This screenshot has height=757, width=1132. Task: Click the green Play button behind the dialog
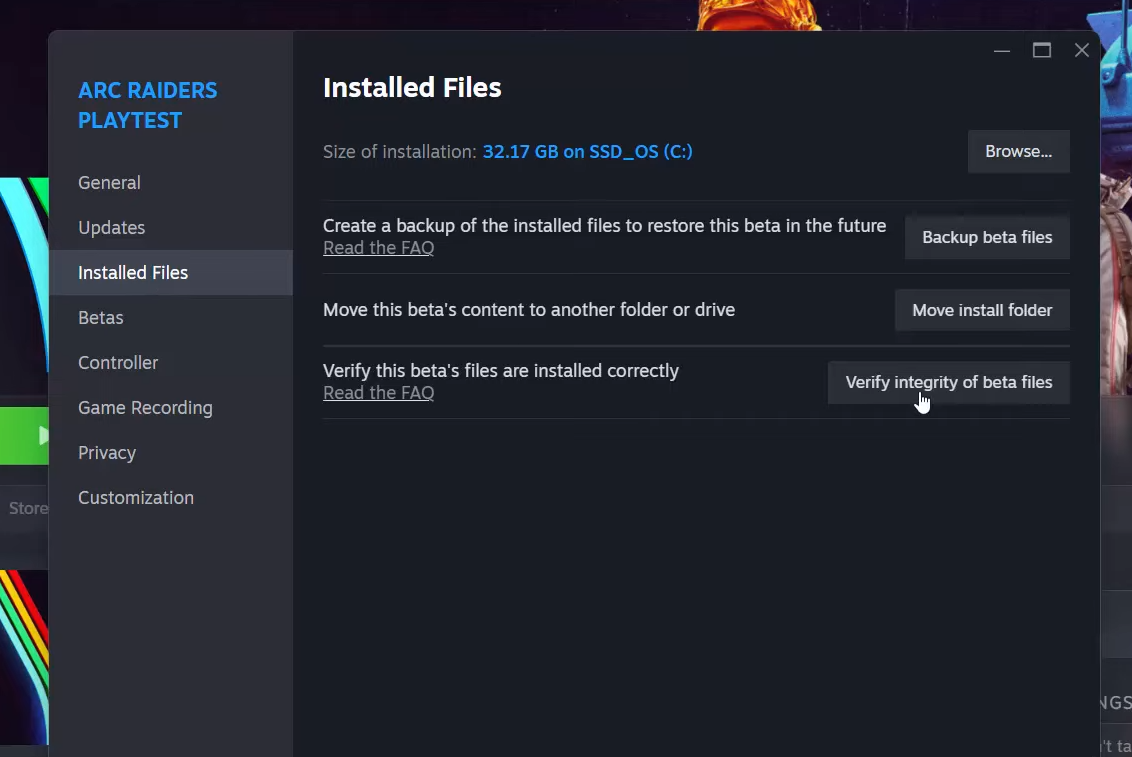(25, 435)
